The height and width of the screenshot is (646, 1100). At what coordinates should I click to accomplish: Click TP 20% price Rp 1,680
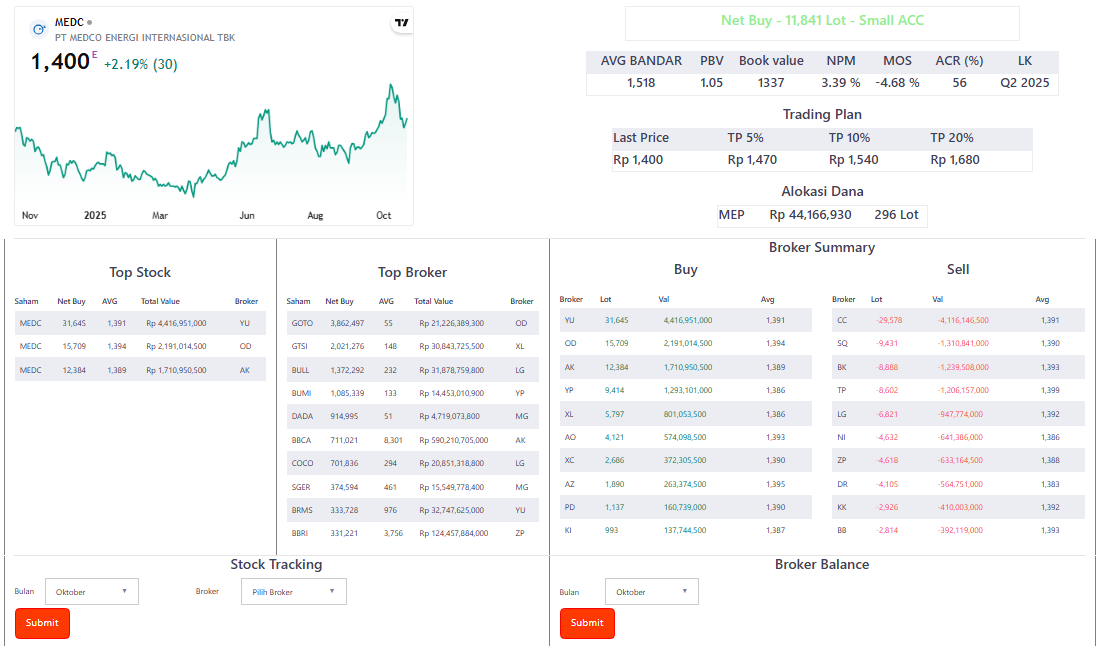[x=955, y=160]
